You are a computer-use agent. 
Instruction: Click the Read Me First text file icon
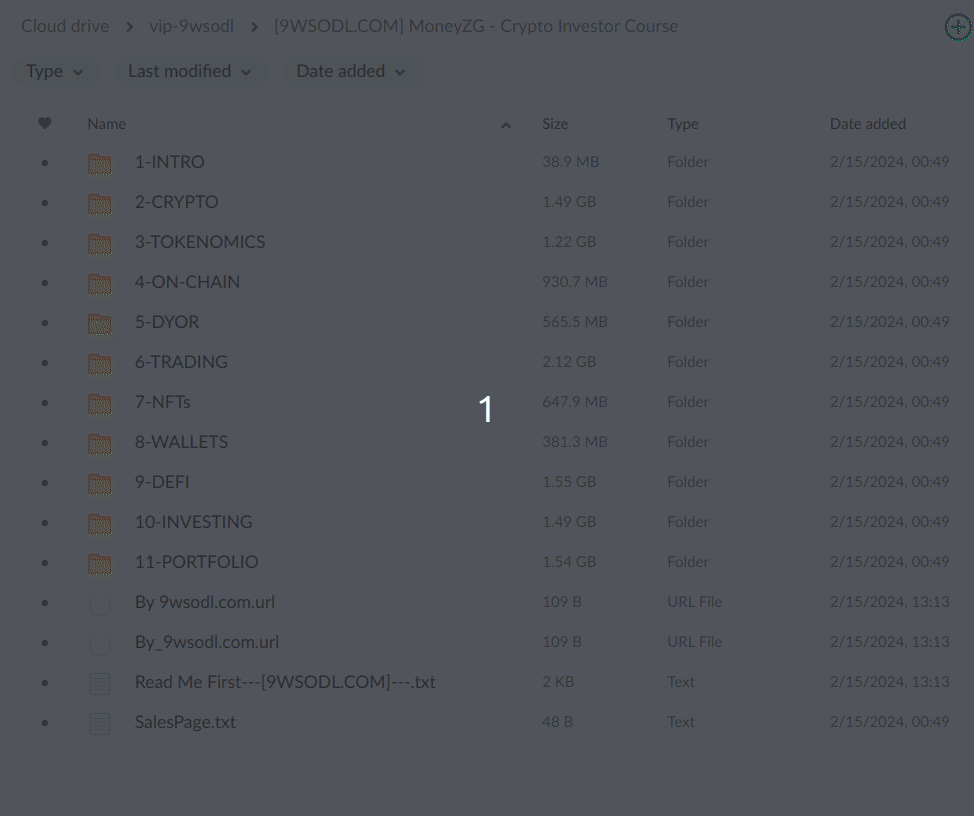coord(99,683)
